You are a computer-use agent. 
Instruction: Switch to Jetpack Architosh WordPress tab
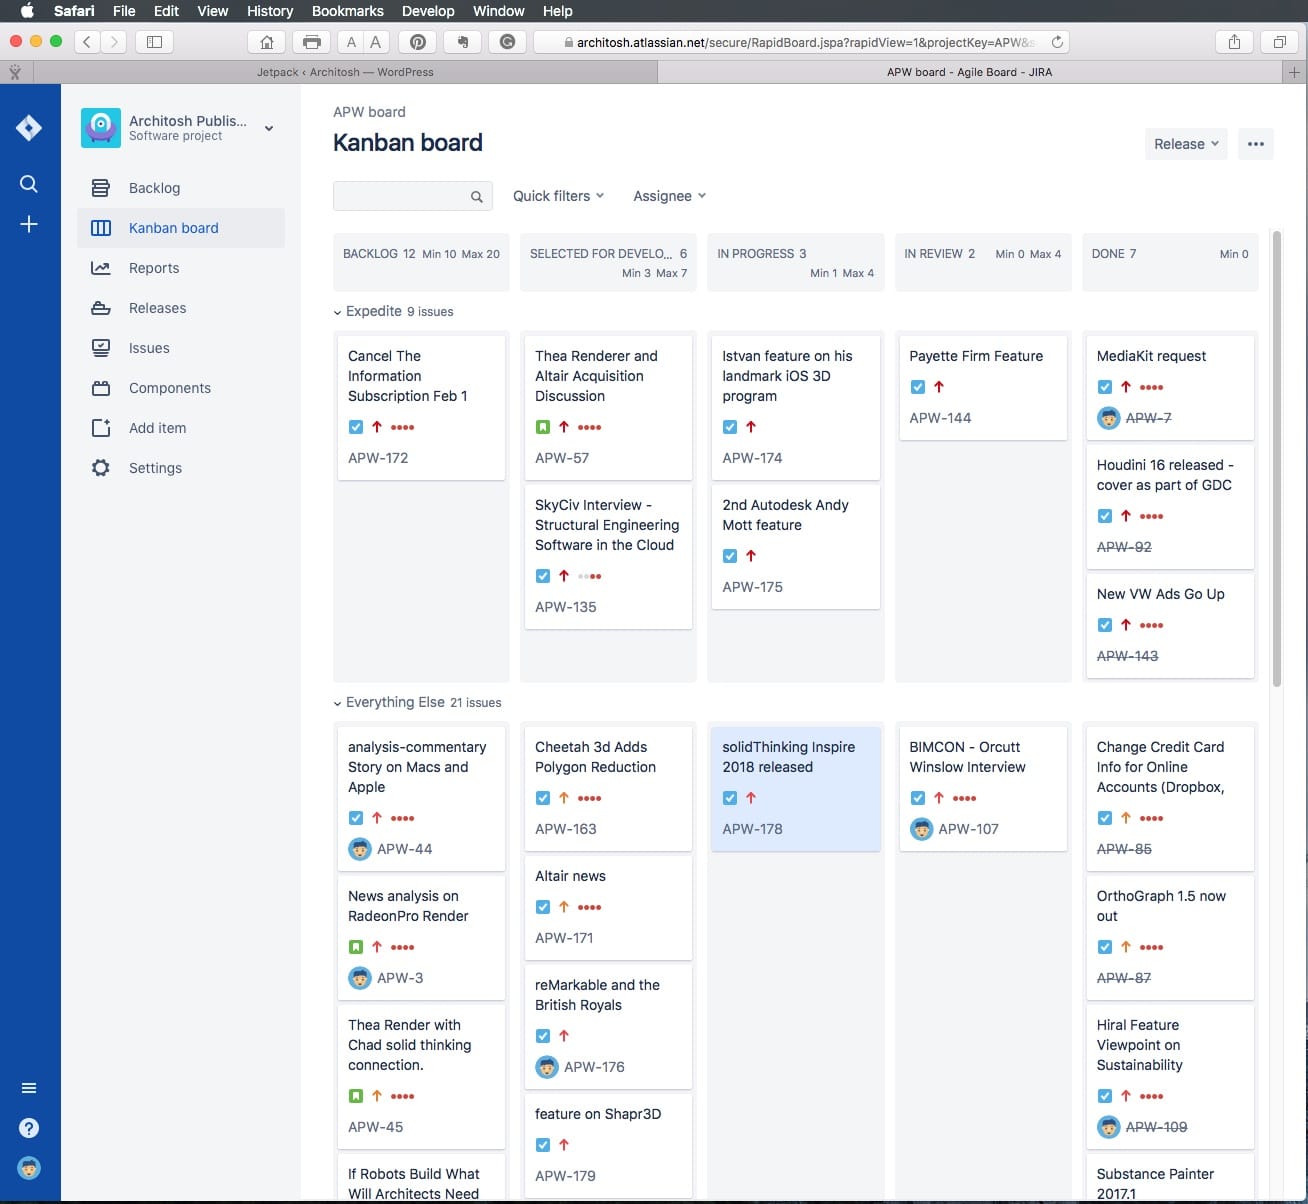point(345,72)
